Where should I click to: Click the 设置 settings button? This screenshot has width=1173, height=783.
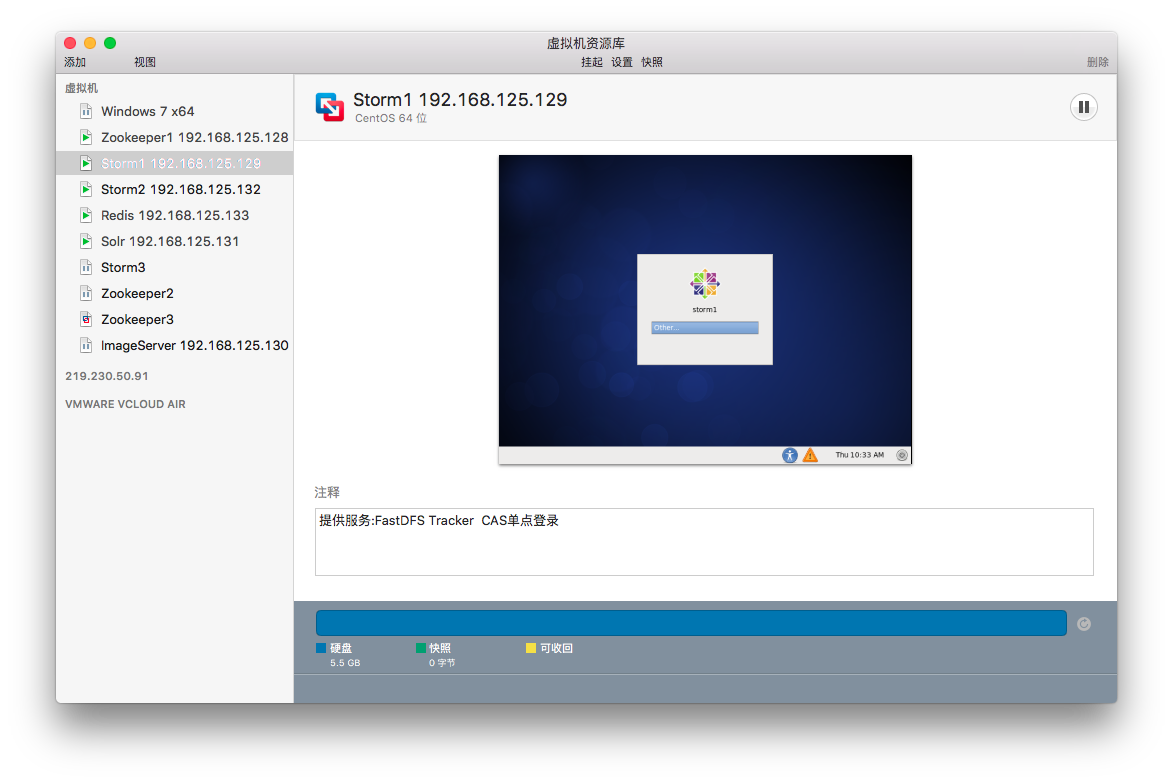[x=622, y=62]
